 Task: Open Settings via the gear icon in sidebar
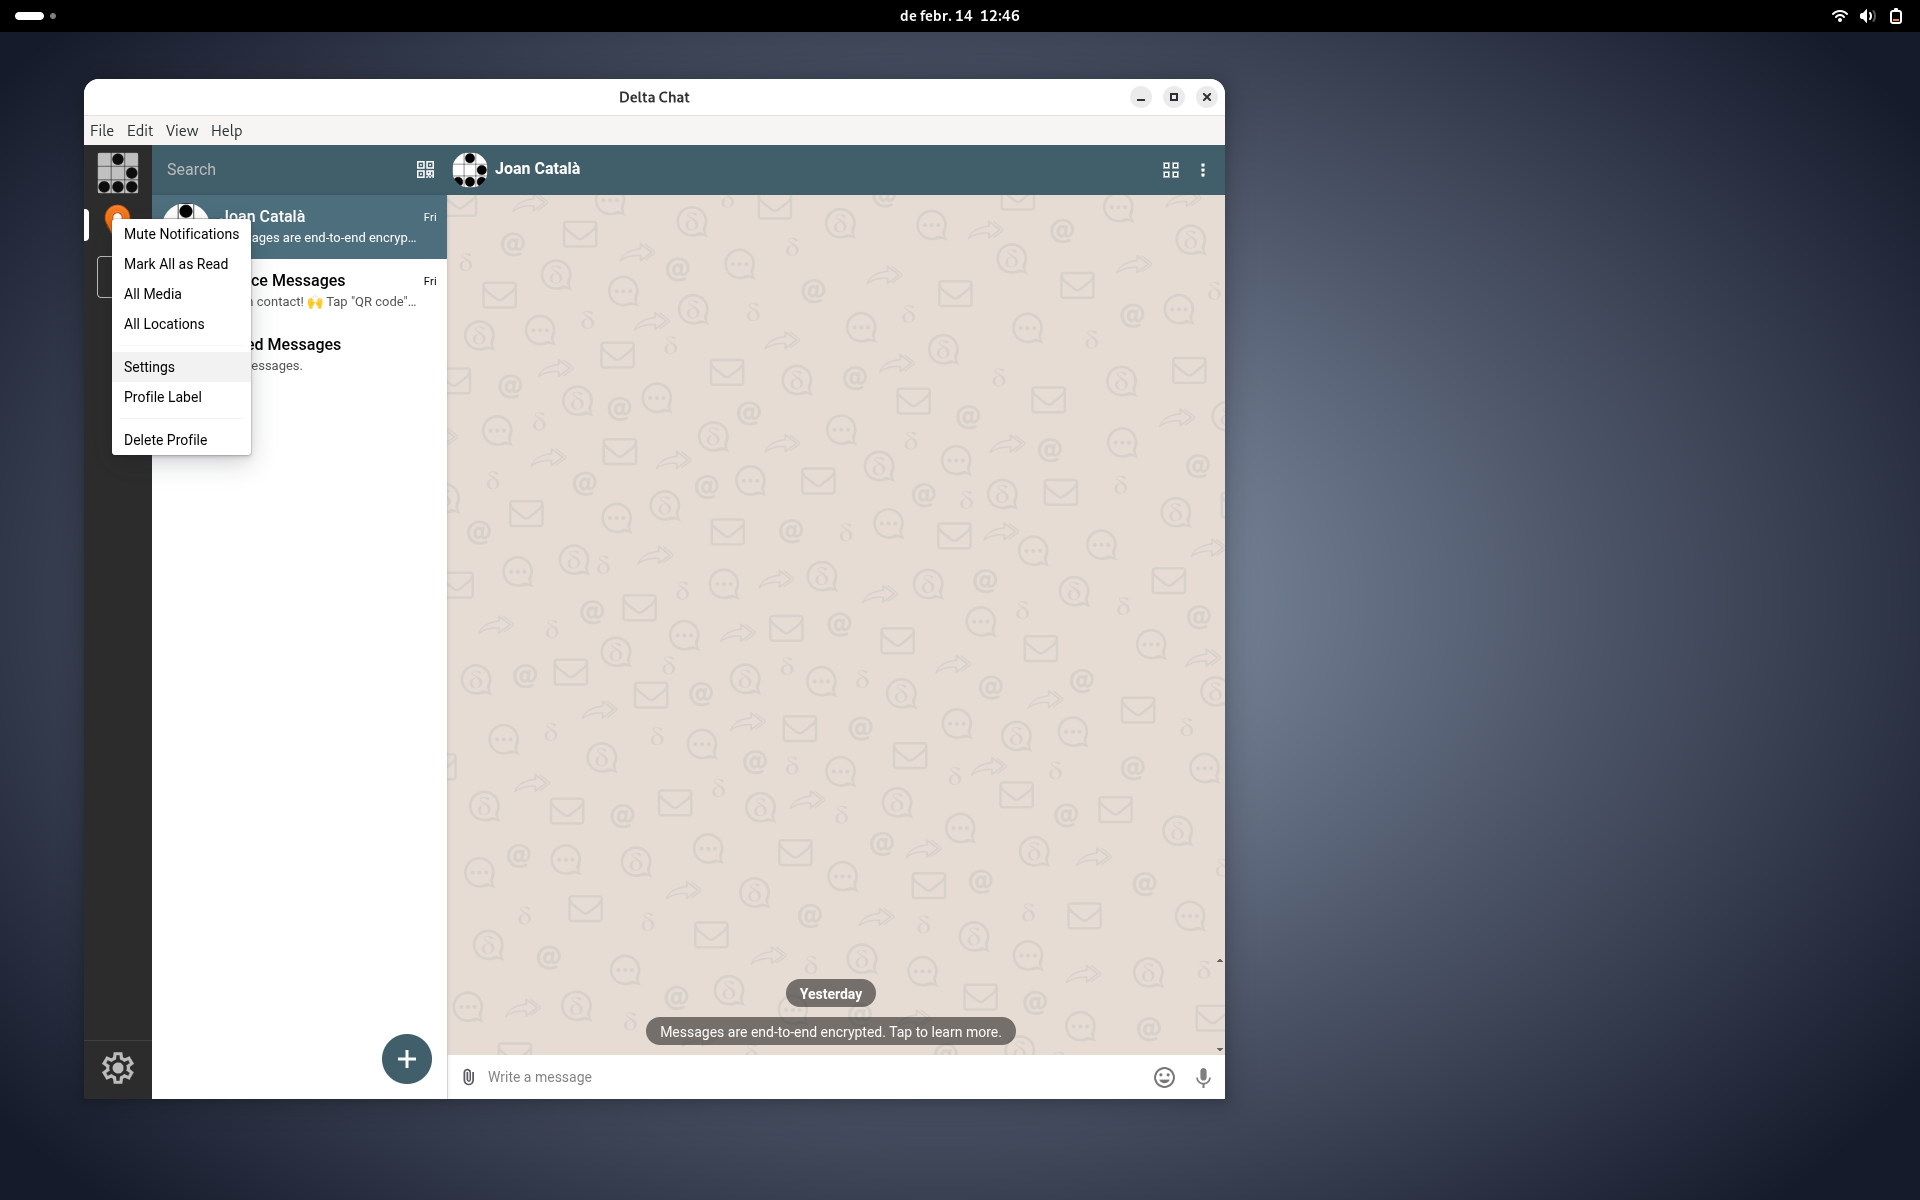tap(117, 1067)
